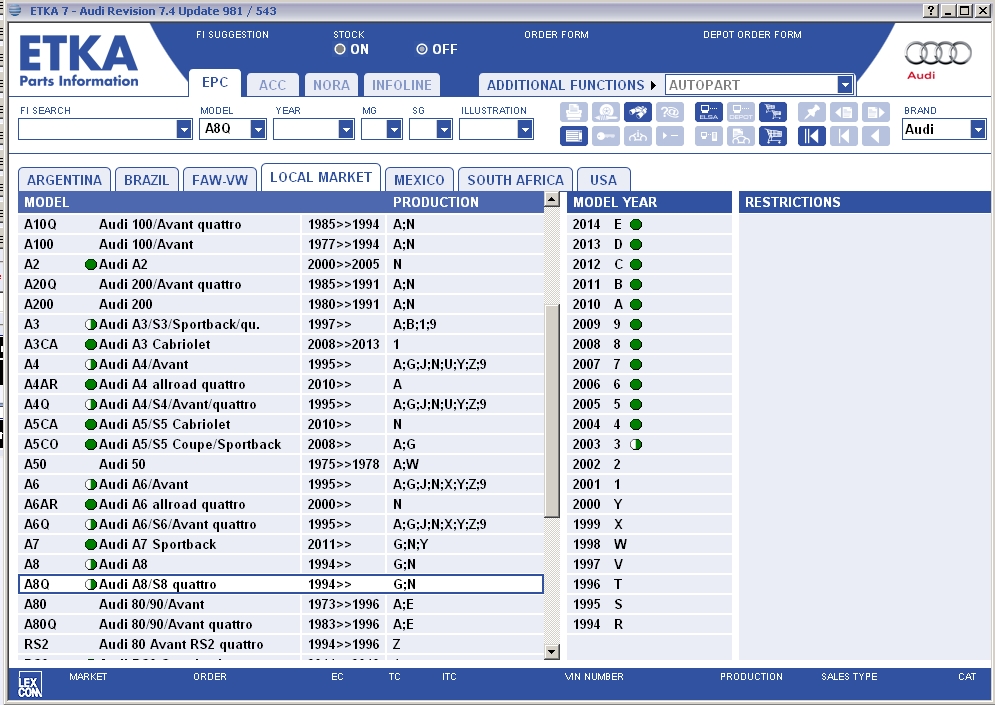Select the RS2 Audi 80 Avant row
Viewport: 995px width, 705px height.
click(x=281, y=644)
